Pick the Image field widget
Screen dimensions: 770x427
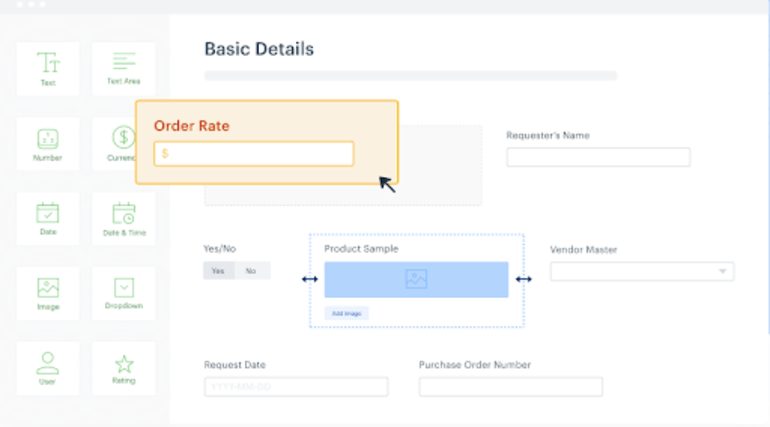point(48,294)
